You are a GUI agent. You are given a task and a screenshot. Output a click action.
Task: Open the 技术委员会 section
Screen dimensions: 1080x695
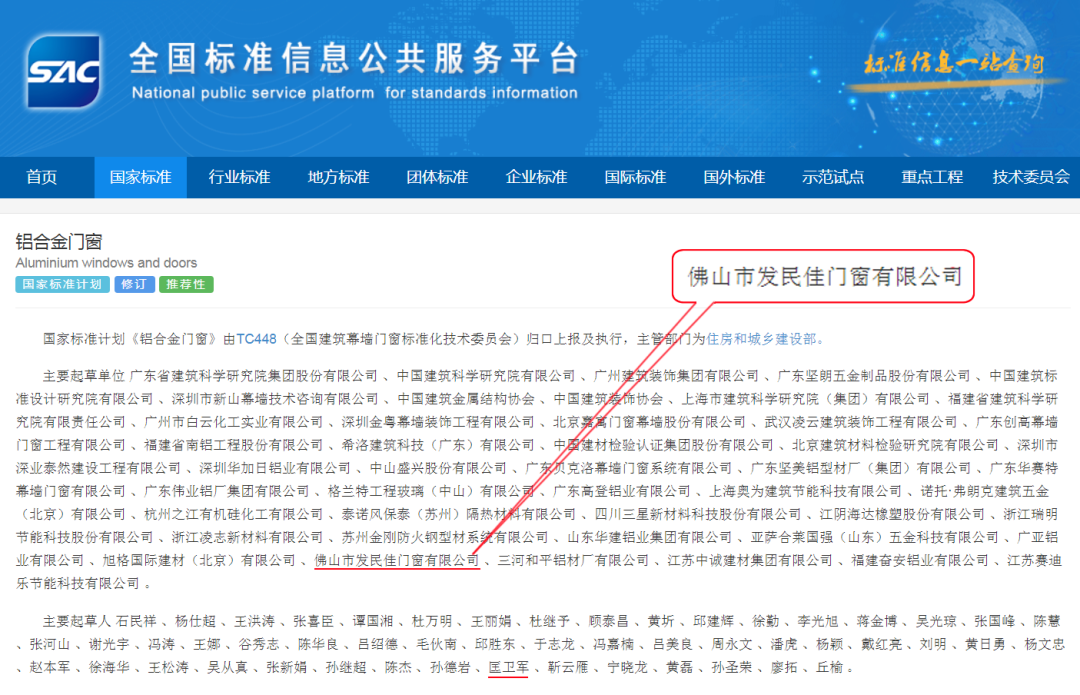coord(1031,177)
